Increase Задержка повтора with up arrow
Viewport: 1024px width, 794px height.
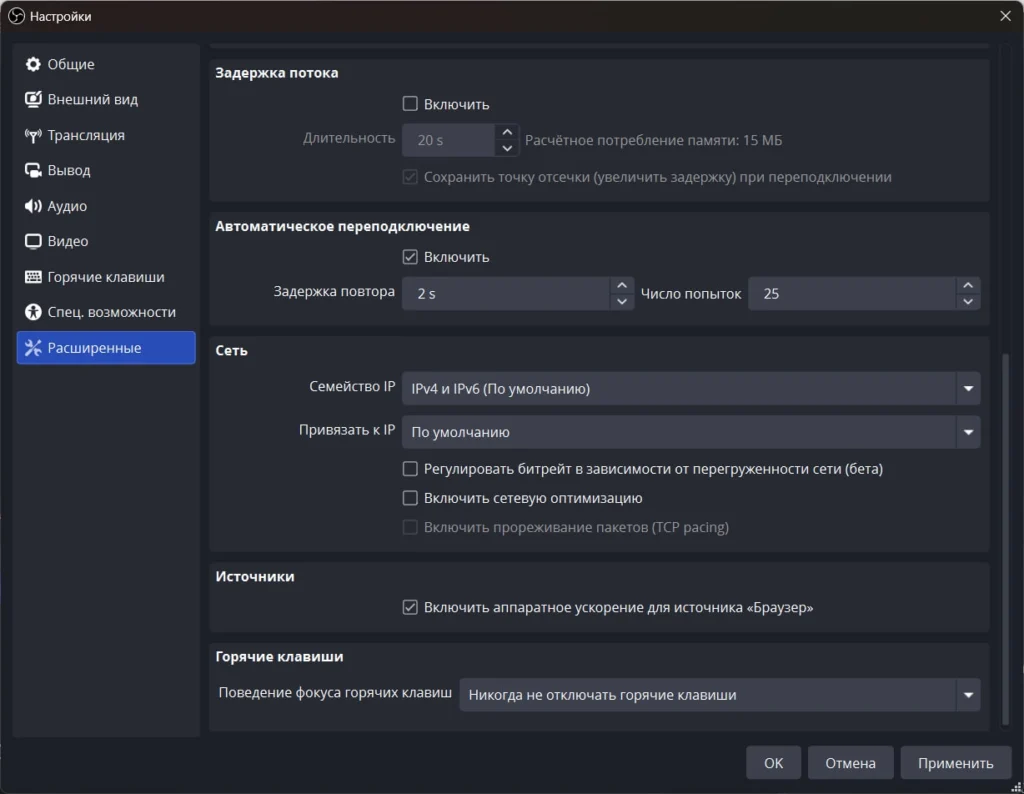coord(622,286)
